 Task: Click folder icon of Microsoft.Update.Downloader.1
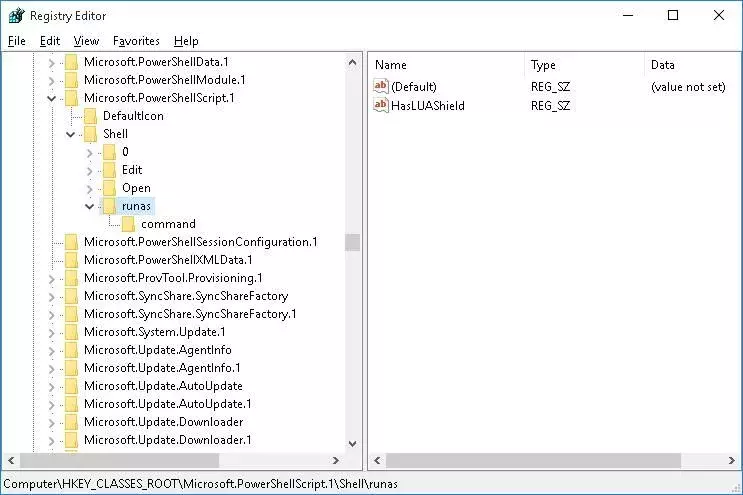coord(72,440)
